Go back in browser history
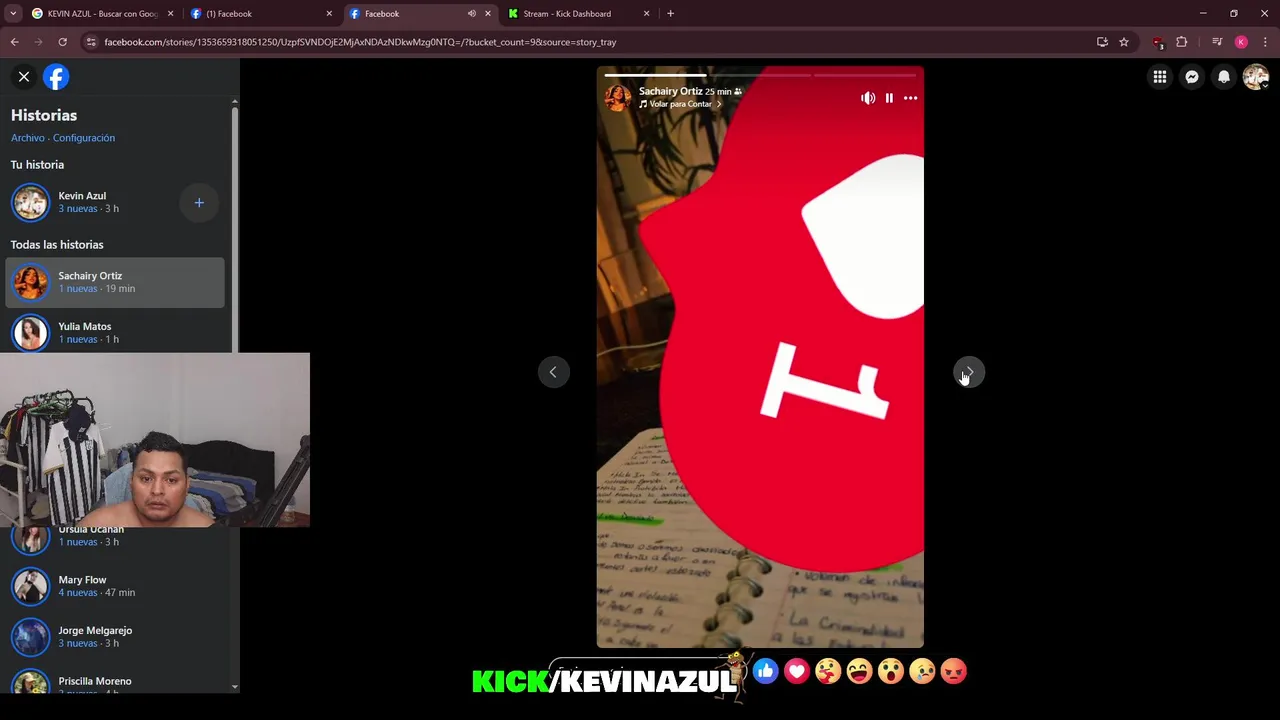Screen dimensions: 1280x720 coord(14,42)
